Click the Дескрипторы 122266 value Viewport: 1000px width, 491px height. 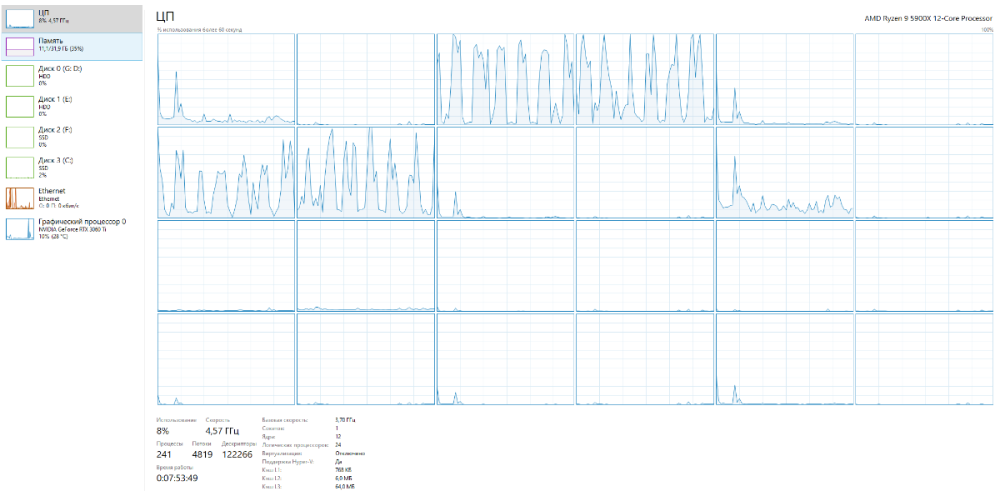pyautogui.click(x=237, y=455)
